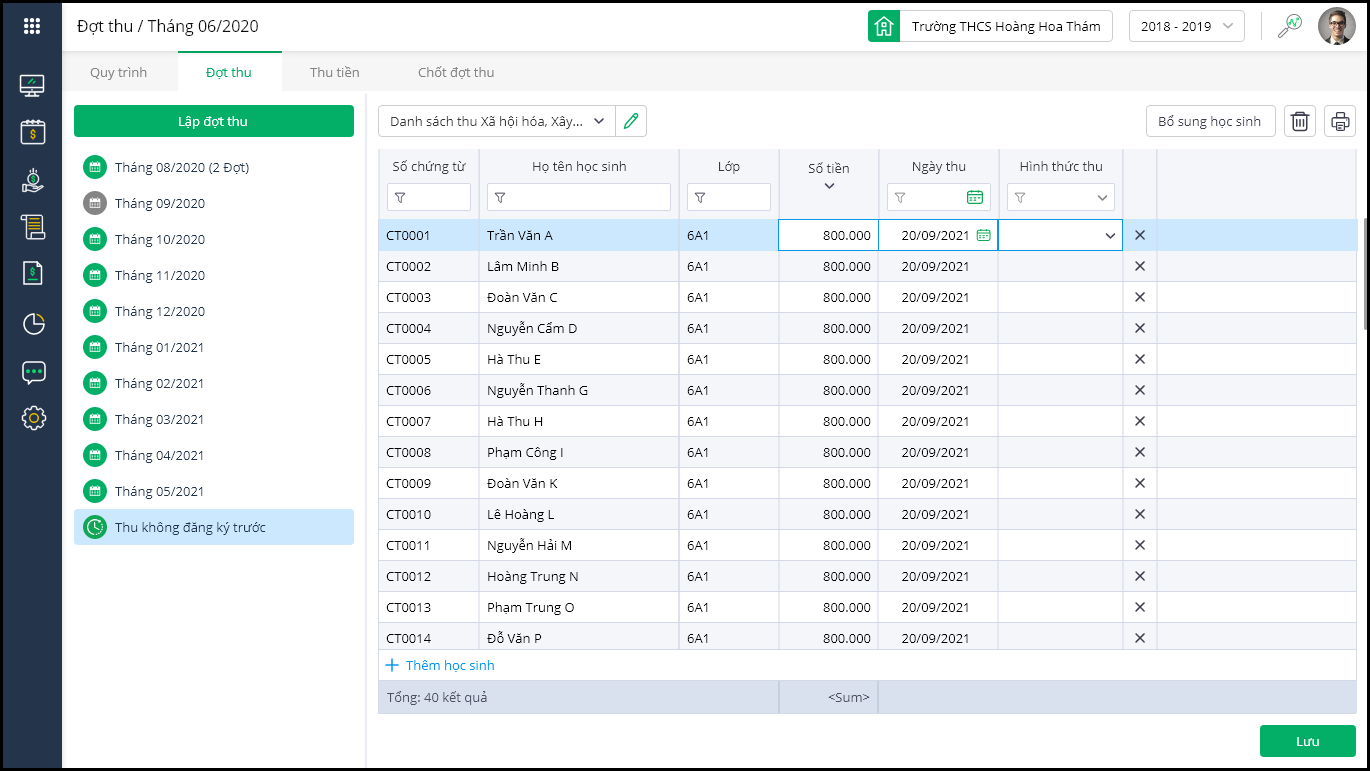The image size is (1370, 771).
Task: Open the app launcher grid icon
Action: pos(32,27)
